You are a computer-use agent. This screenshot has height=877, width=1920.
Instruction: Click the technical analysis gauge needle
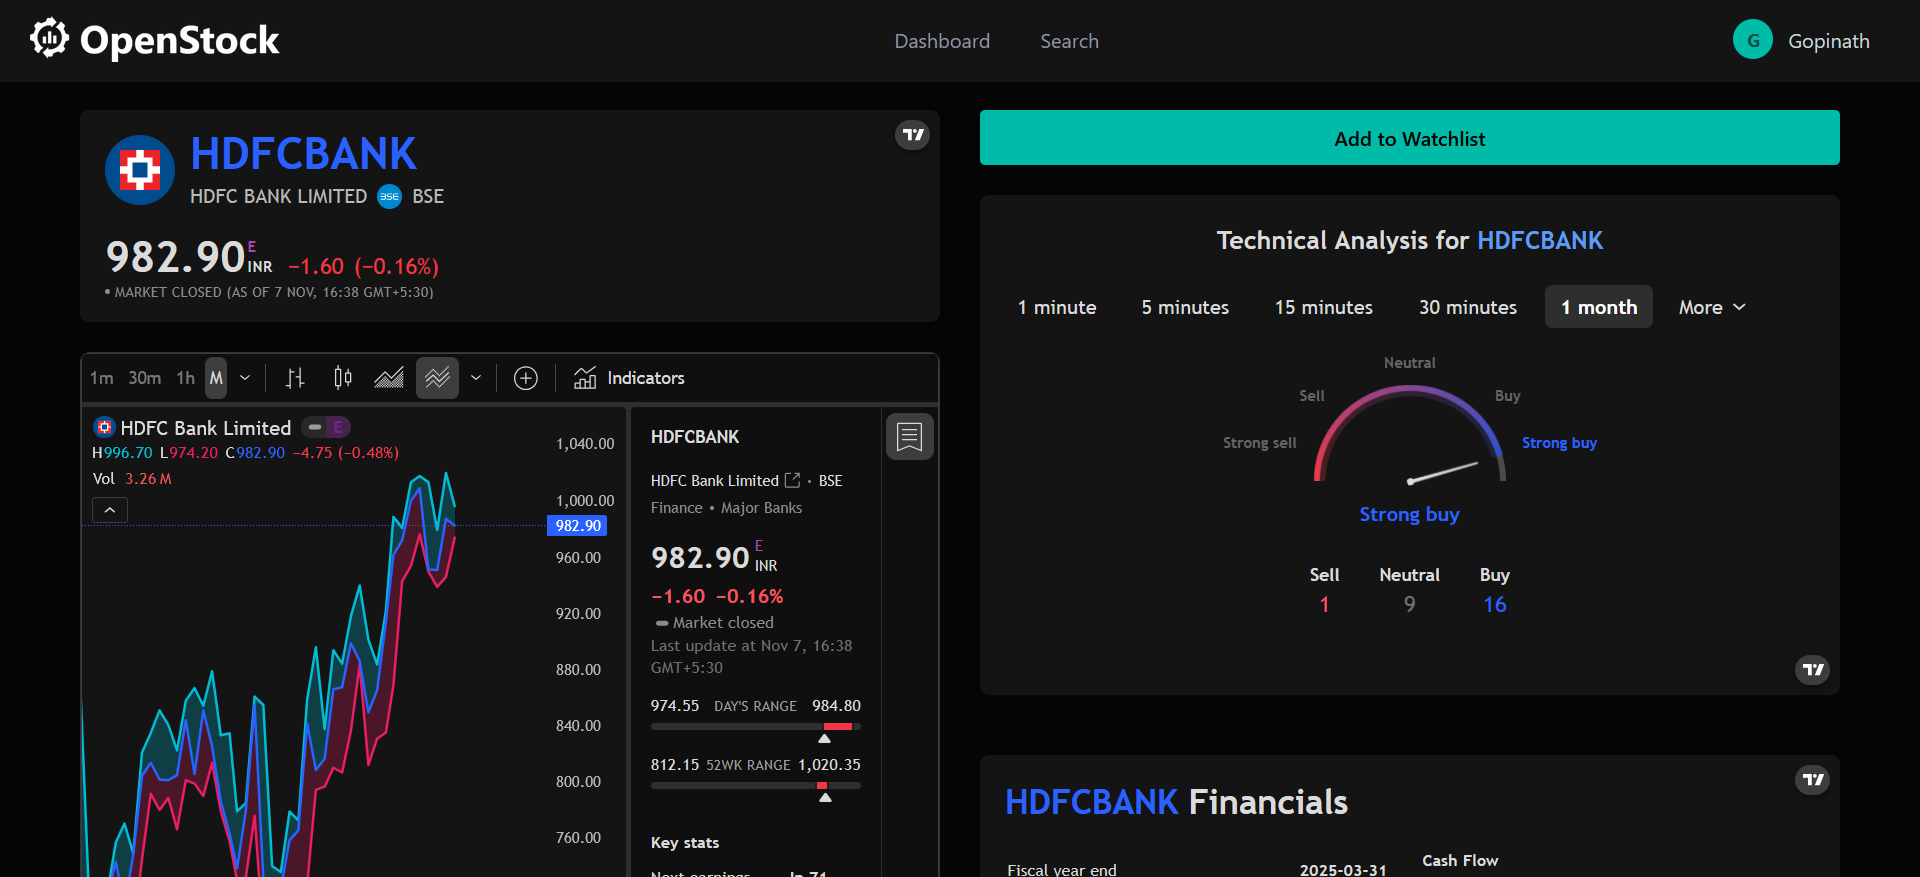tap(1442, 472)
